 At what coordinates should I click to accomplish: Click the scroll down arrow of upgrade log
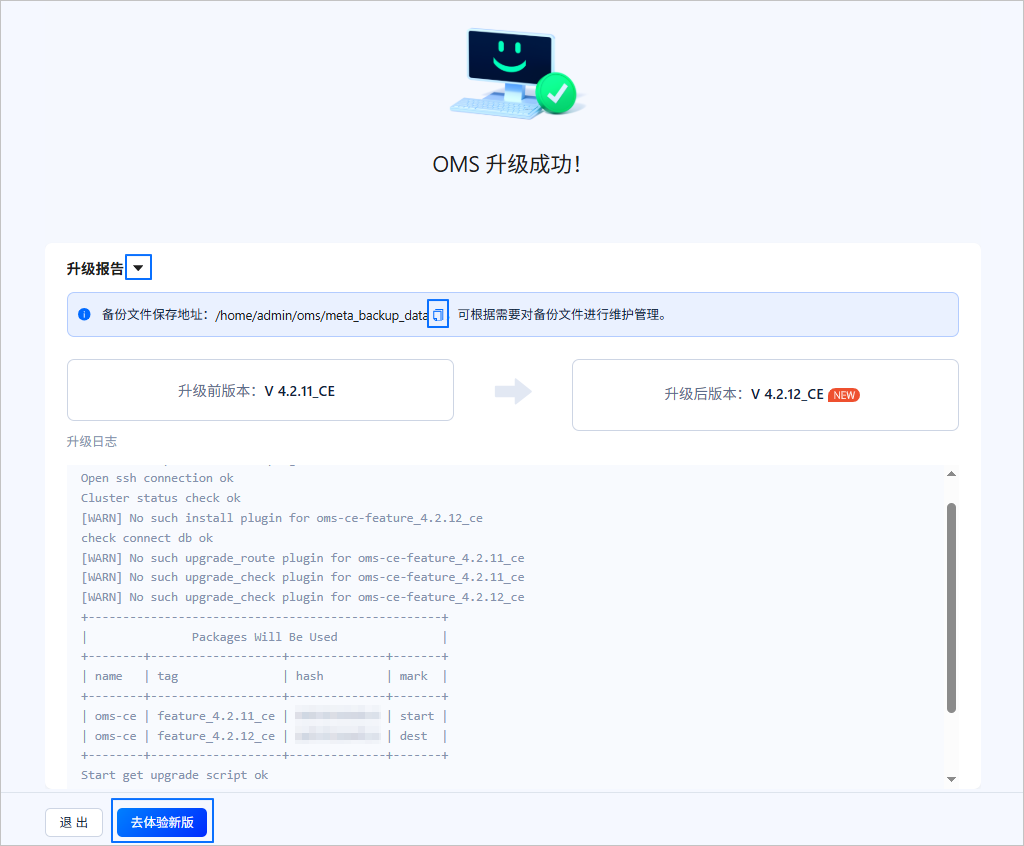[952, 779]
